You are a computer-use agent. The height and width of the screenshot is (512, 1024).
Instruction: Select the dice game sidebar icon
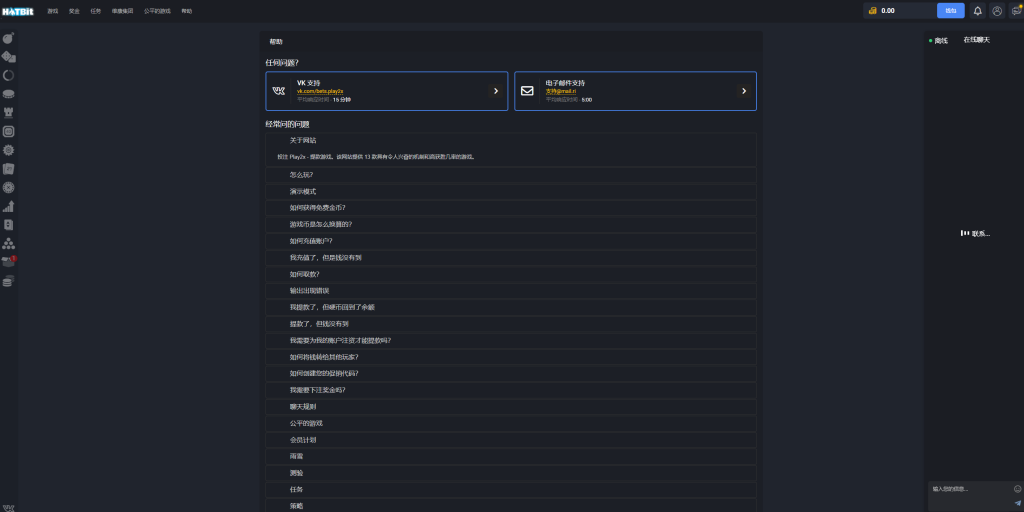(x=8, y=57)
